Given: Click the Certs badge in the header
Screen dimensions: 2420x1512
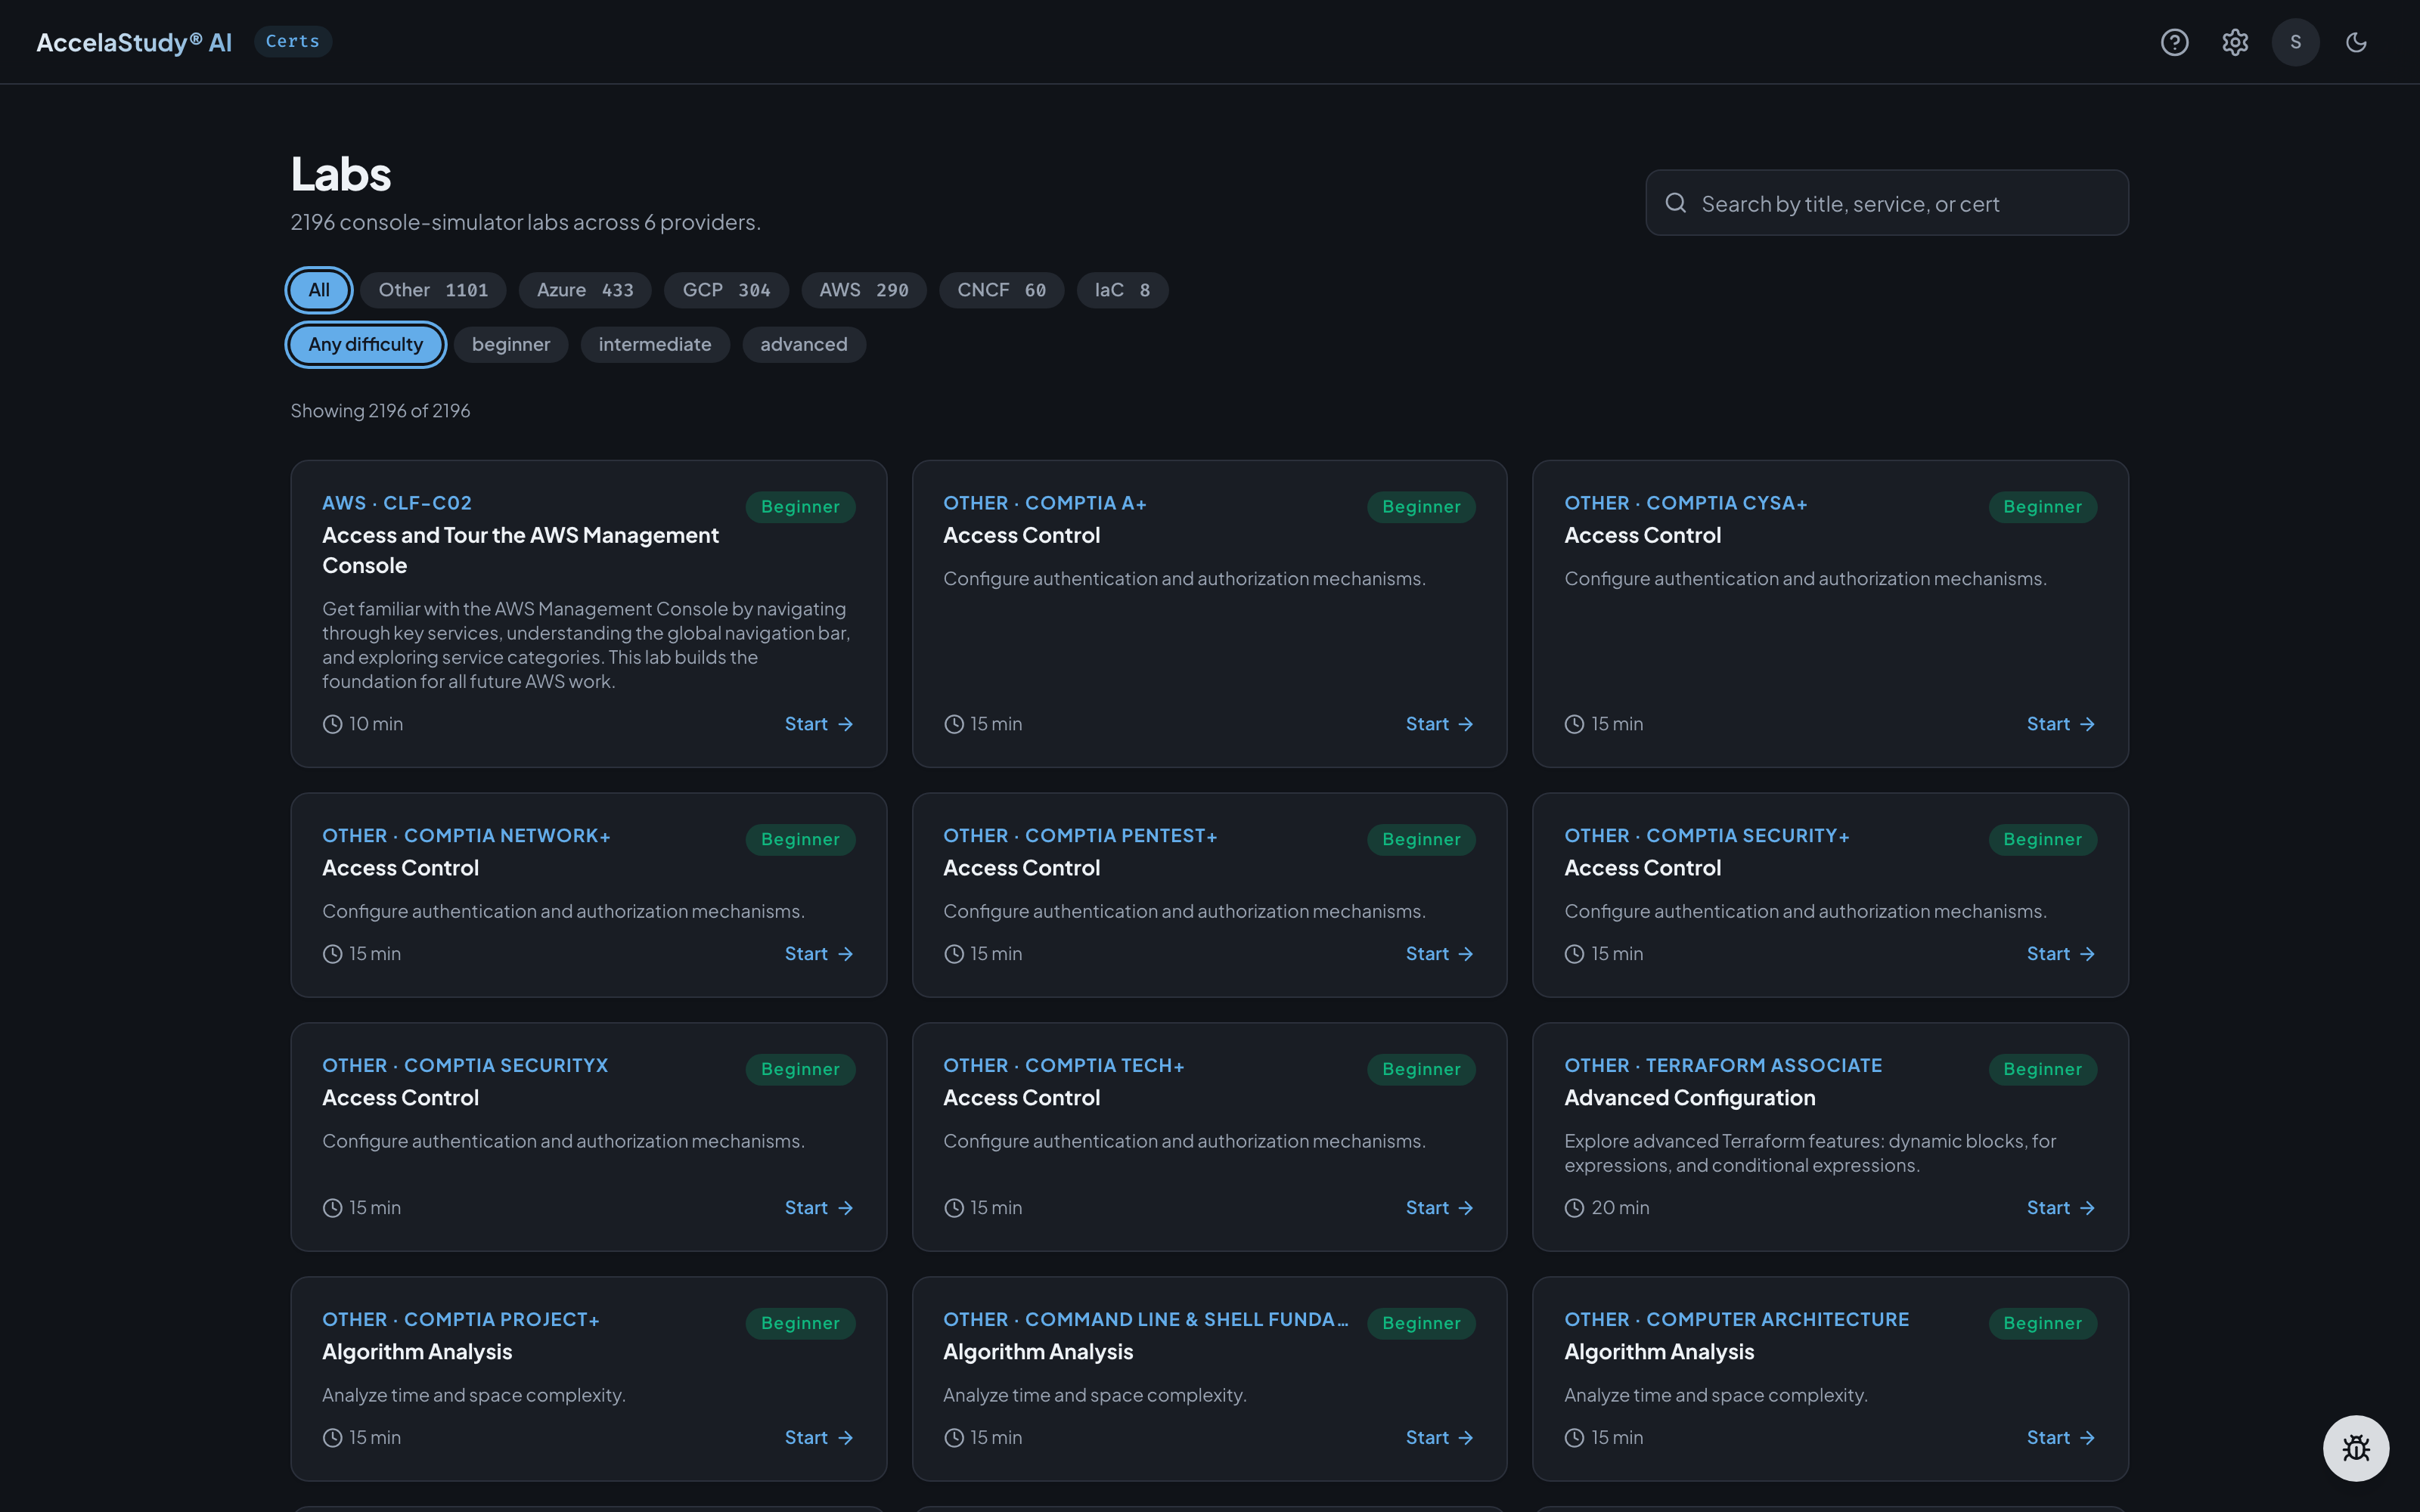Looking at the screenshot, I should pos(293,42).
